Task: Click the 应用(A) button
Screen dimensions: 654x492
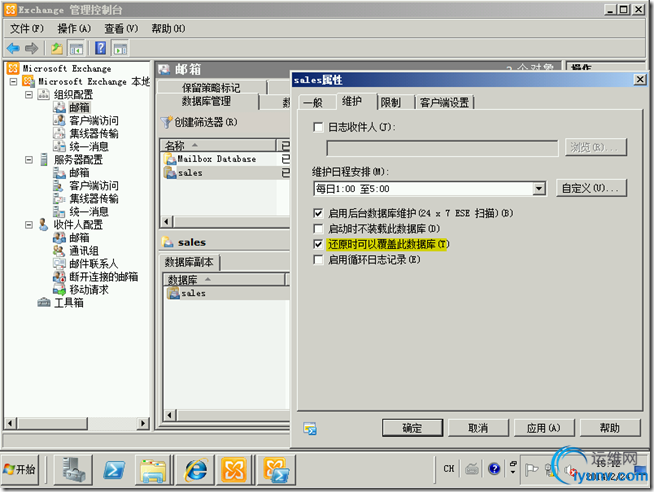Action: pos(544,428)
